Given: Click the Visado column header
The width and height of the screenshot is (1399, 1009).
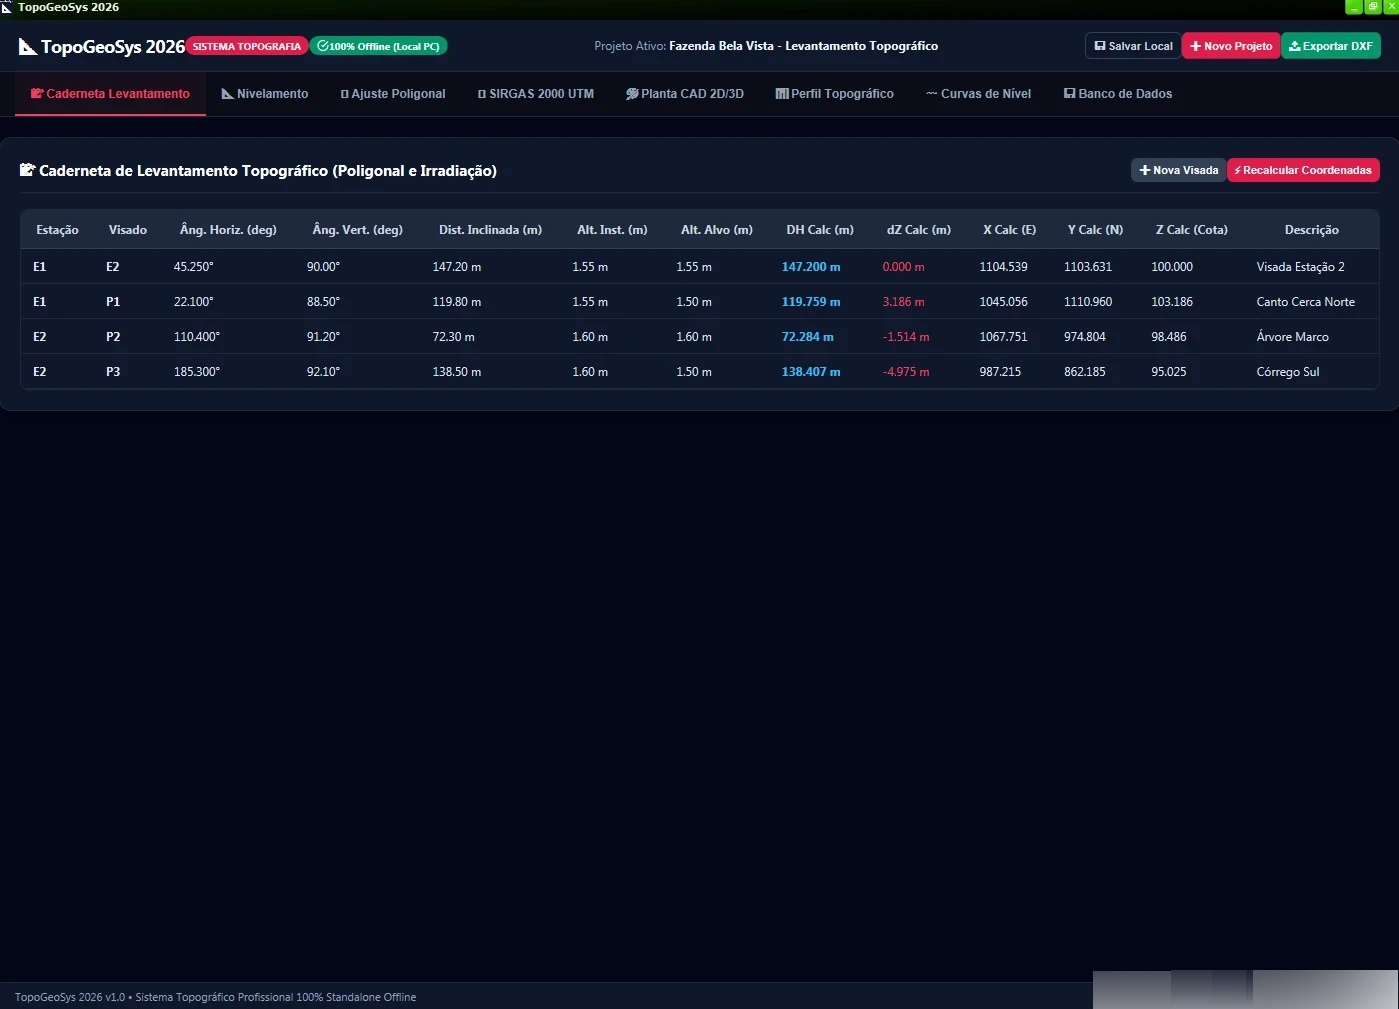Looking at the screenshot, I should tap(128, 230).
